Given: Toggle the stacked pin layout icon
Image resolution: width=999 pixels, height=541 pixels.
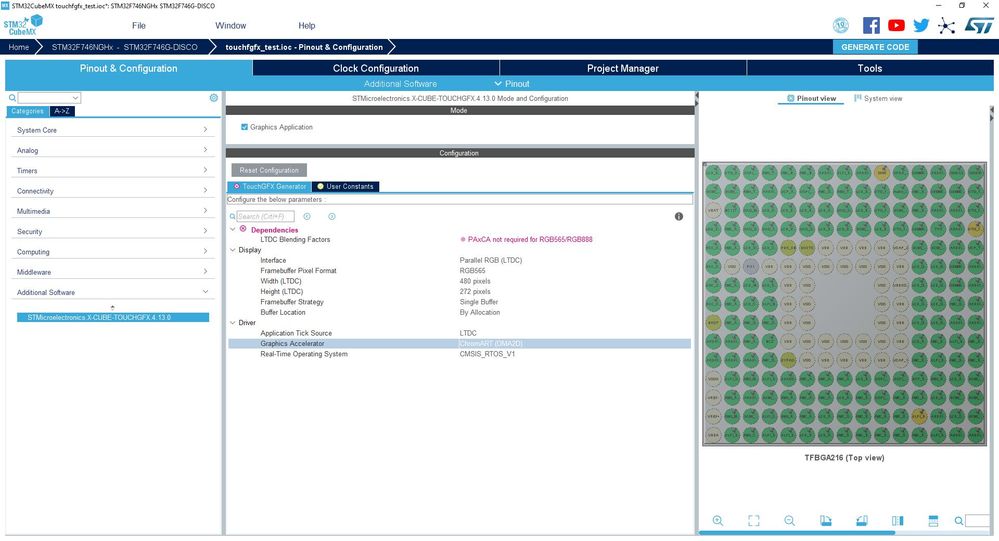Looking at the screenshot, I should (x=933, y=521).
